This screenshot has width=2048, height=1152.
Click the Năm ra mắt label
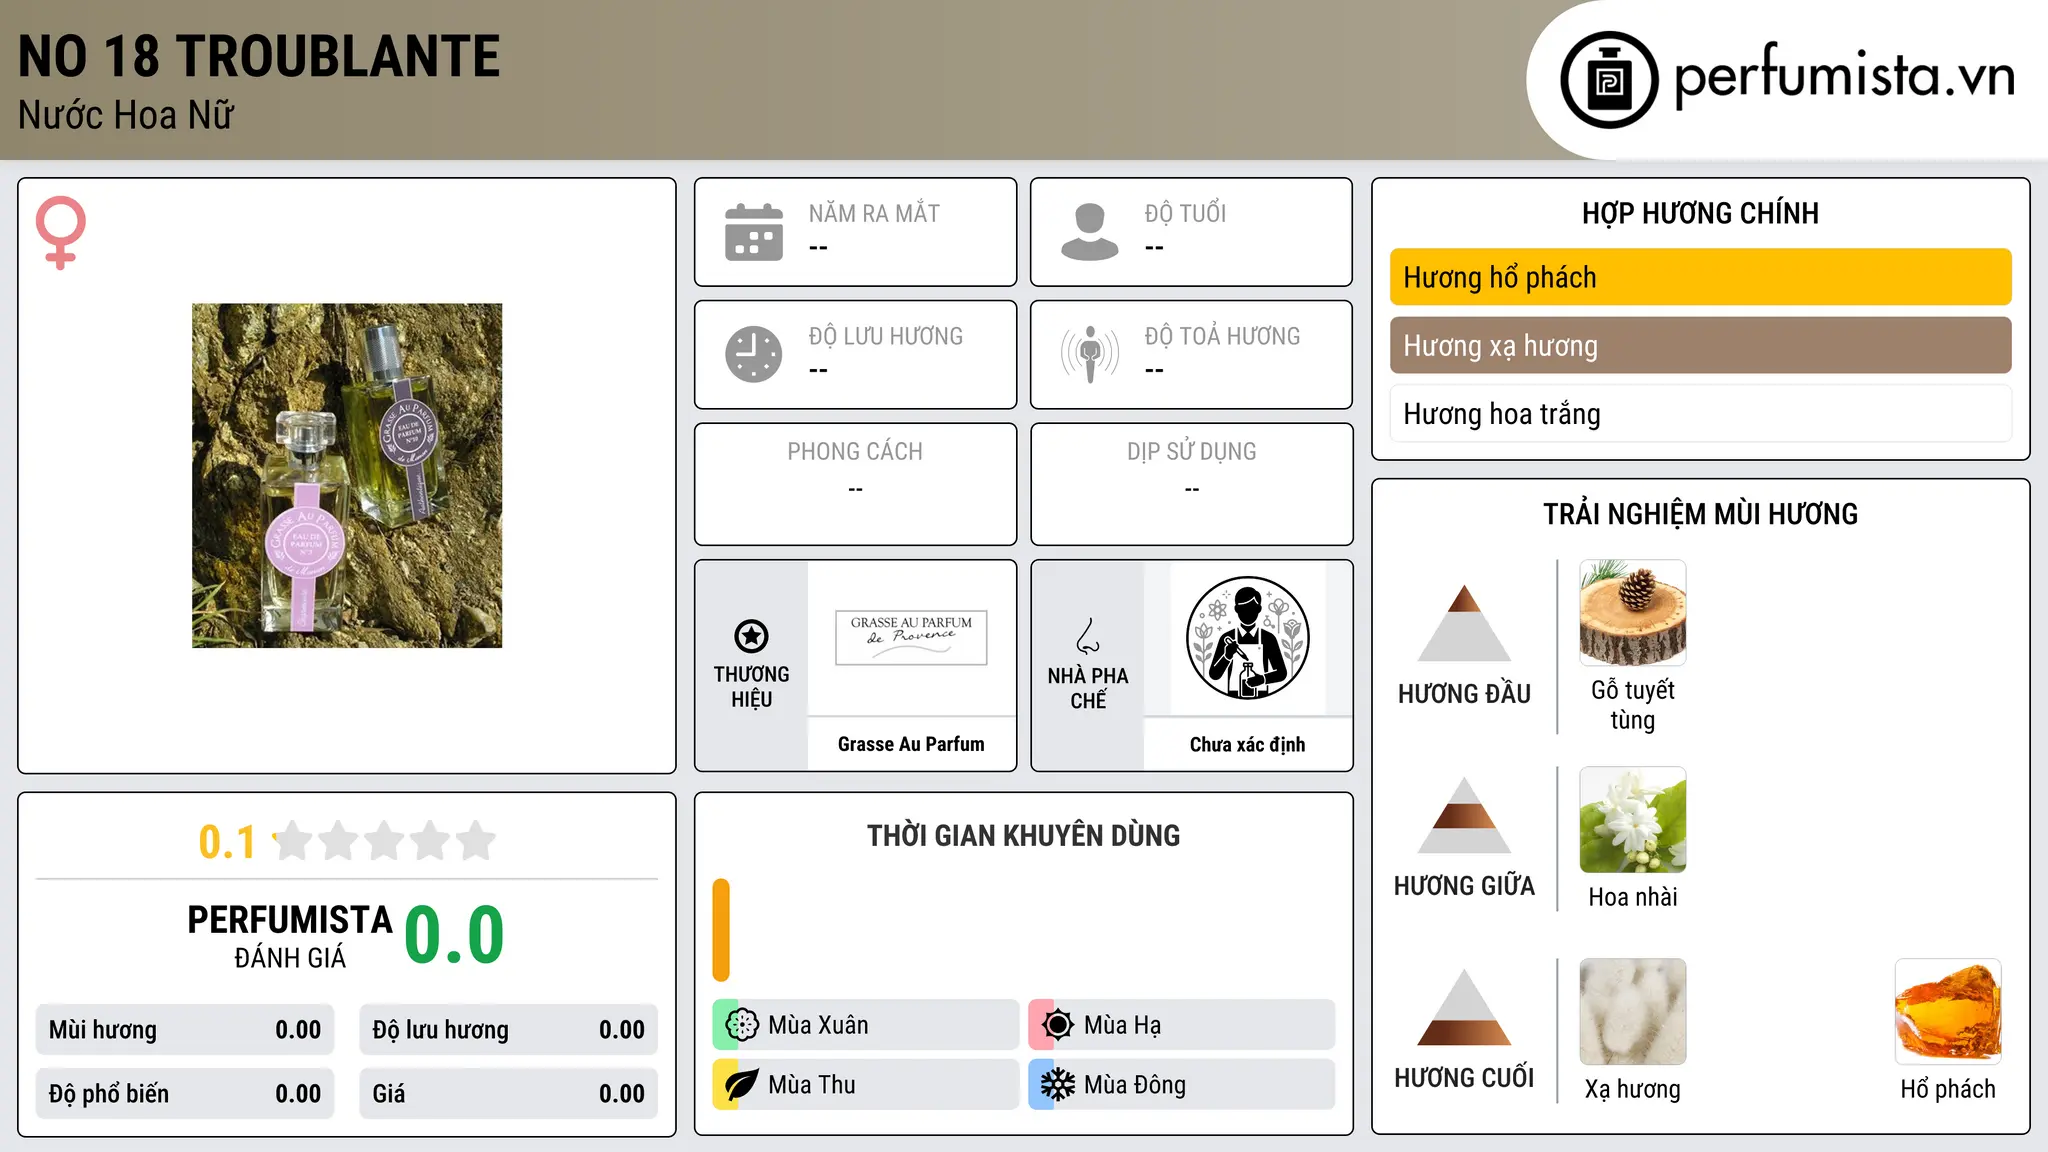pyautogui.click(x=874, y=213)
